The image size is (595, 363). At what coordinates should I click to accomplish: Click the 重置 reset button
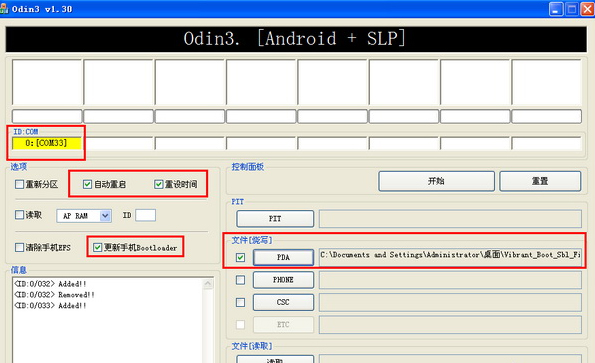pyautogui.click(x=540, y=181)
